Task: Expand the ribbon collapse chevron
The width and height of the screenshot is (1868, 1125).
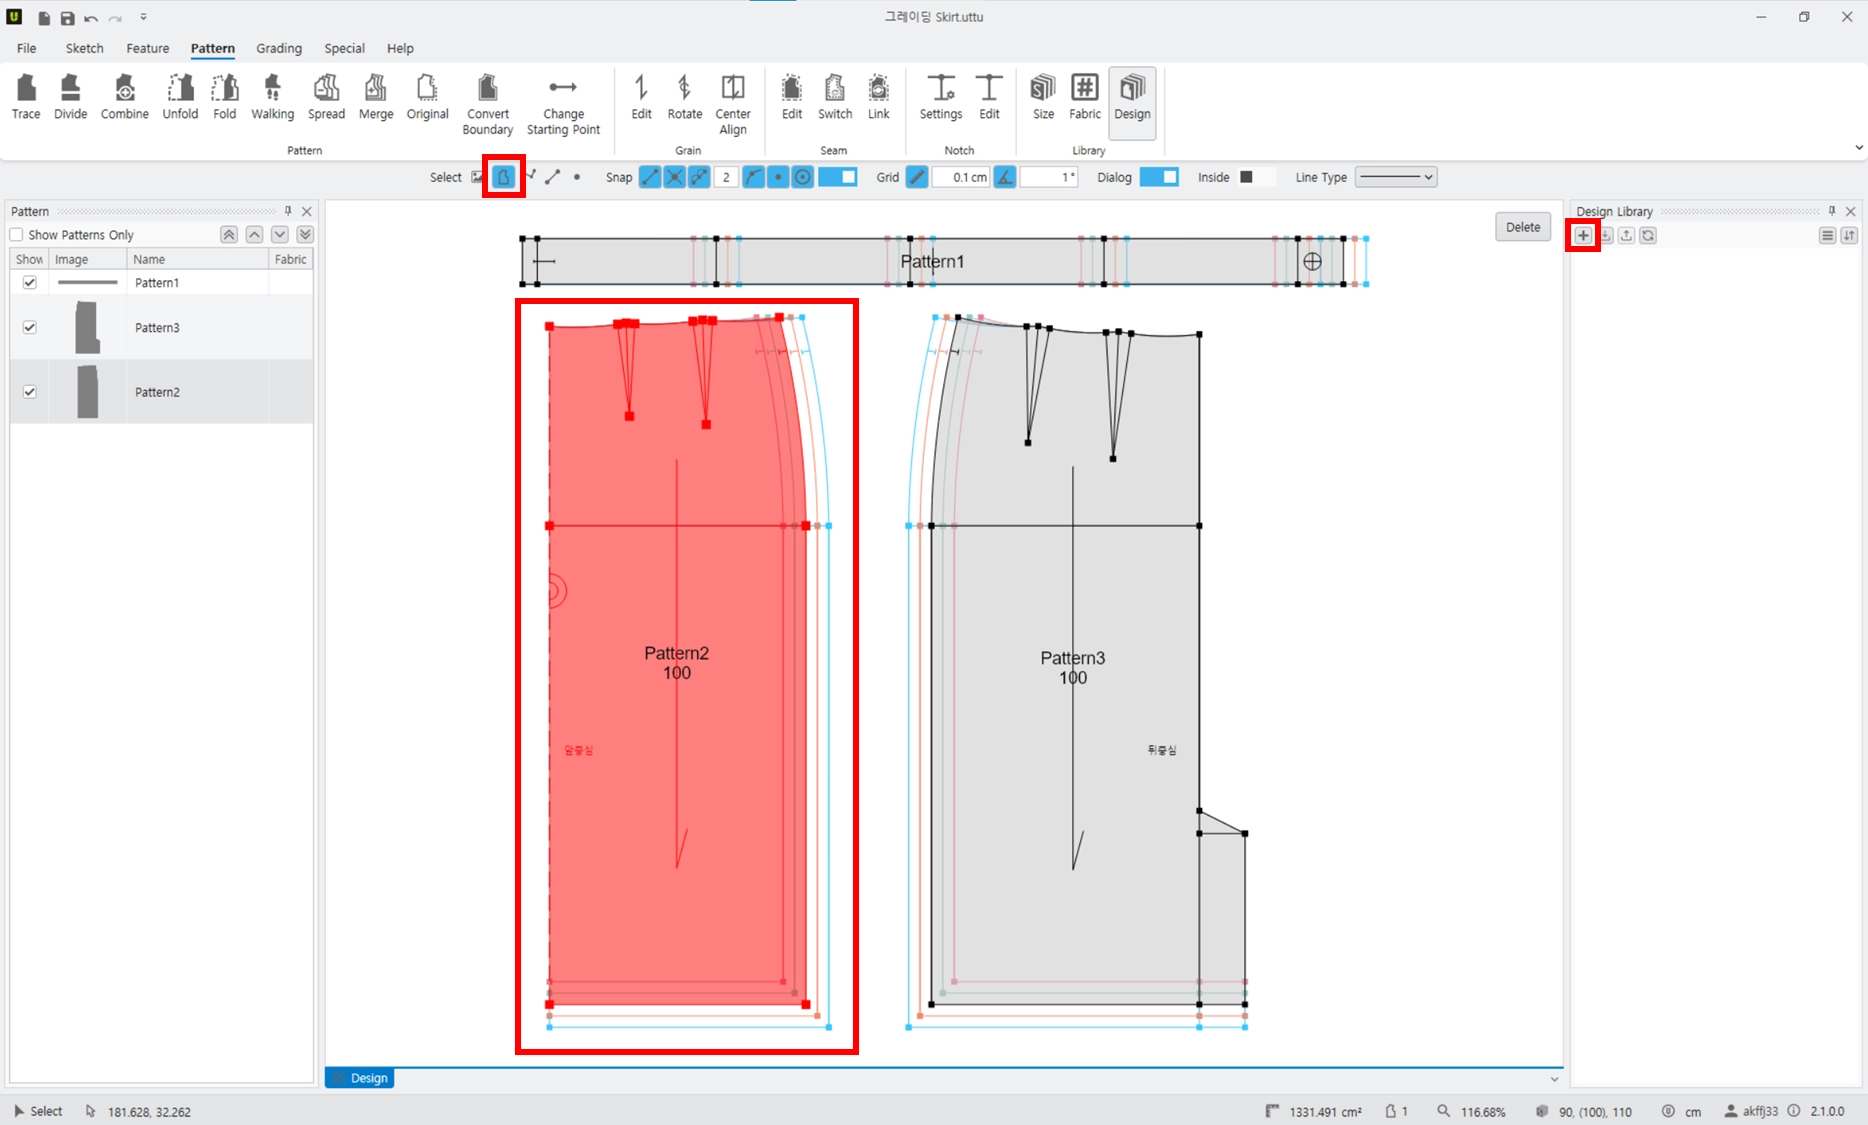Action: tap(1859, 148)
